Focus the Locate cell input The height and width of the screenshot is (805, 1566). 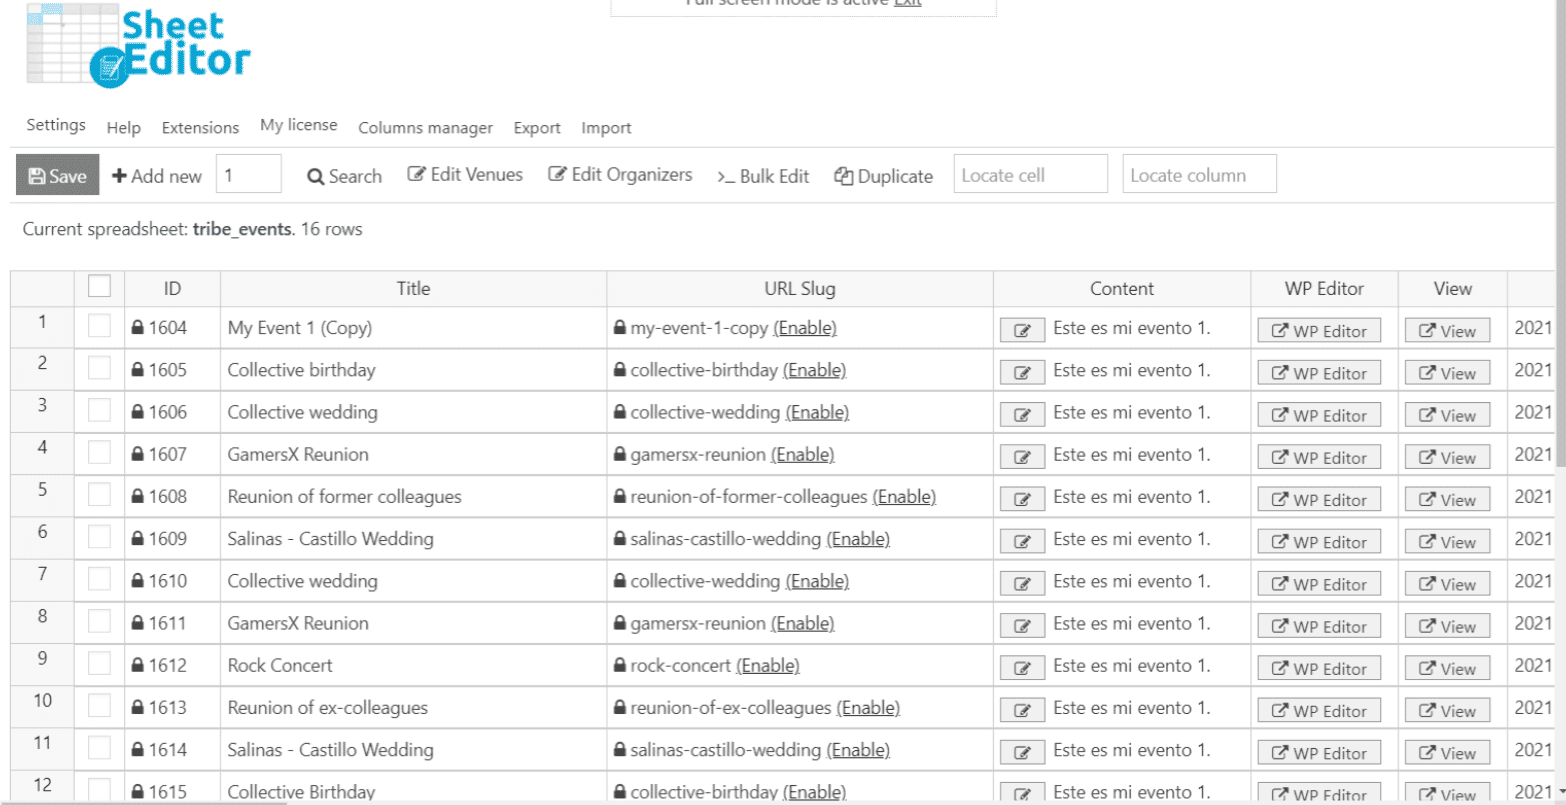[1031, 174]
